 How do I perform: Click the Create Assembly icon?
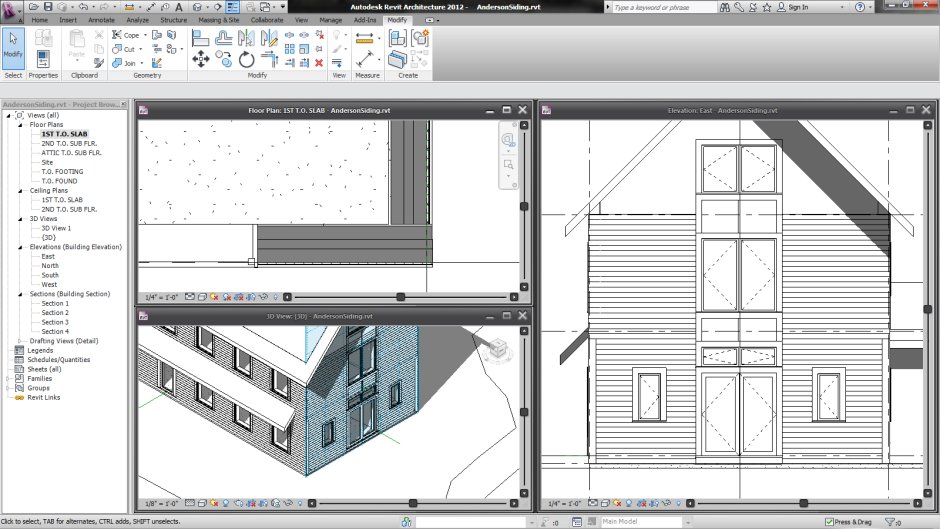(397, 38)
